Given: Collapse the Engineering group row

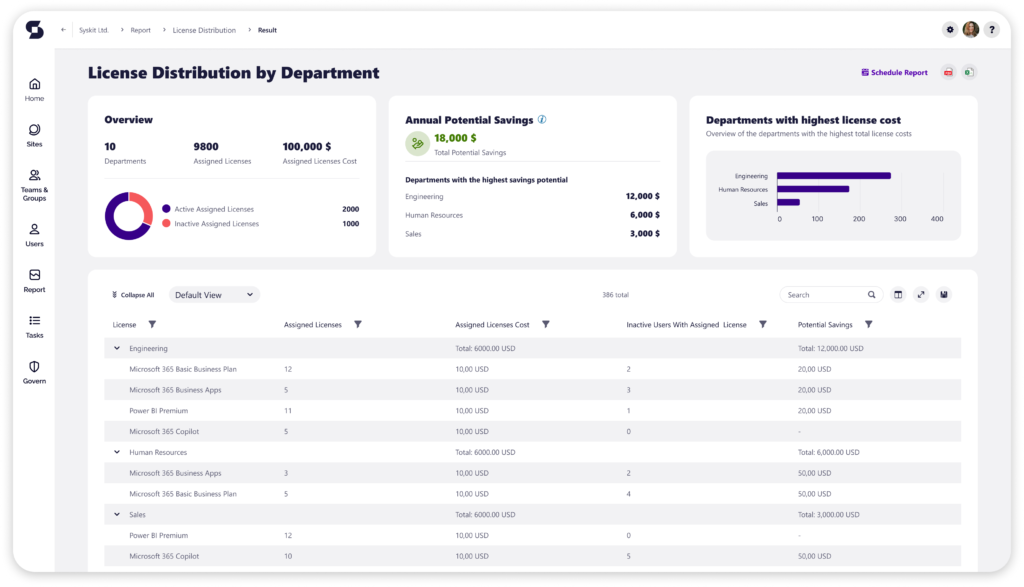Looking at the screenshot, I should point(117,348).
